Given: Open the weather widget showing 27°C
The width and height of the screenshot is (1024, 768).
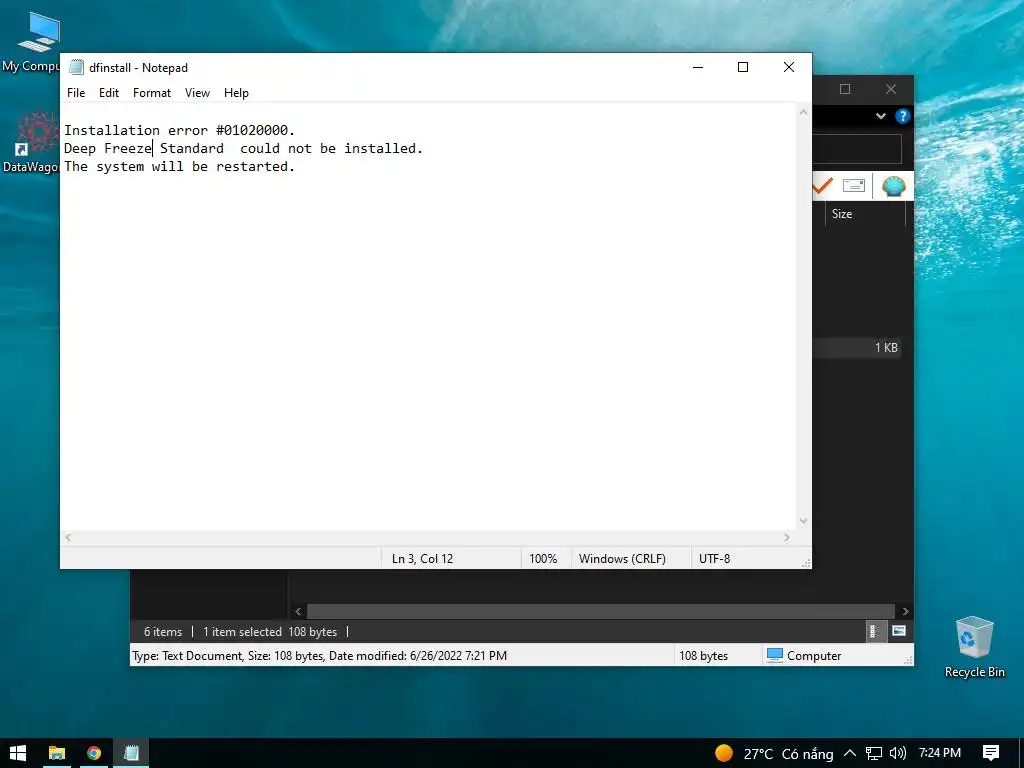Looking at the screenshot, I should point(773,754).
